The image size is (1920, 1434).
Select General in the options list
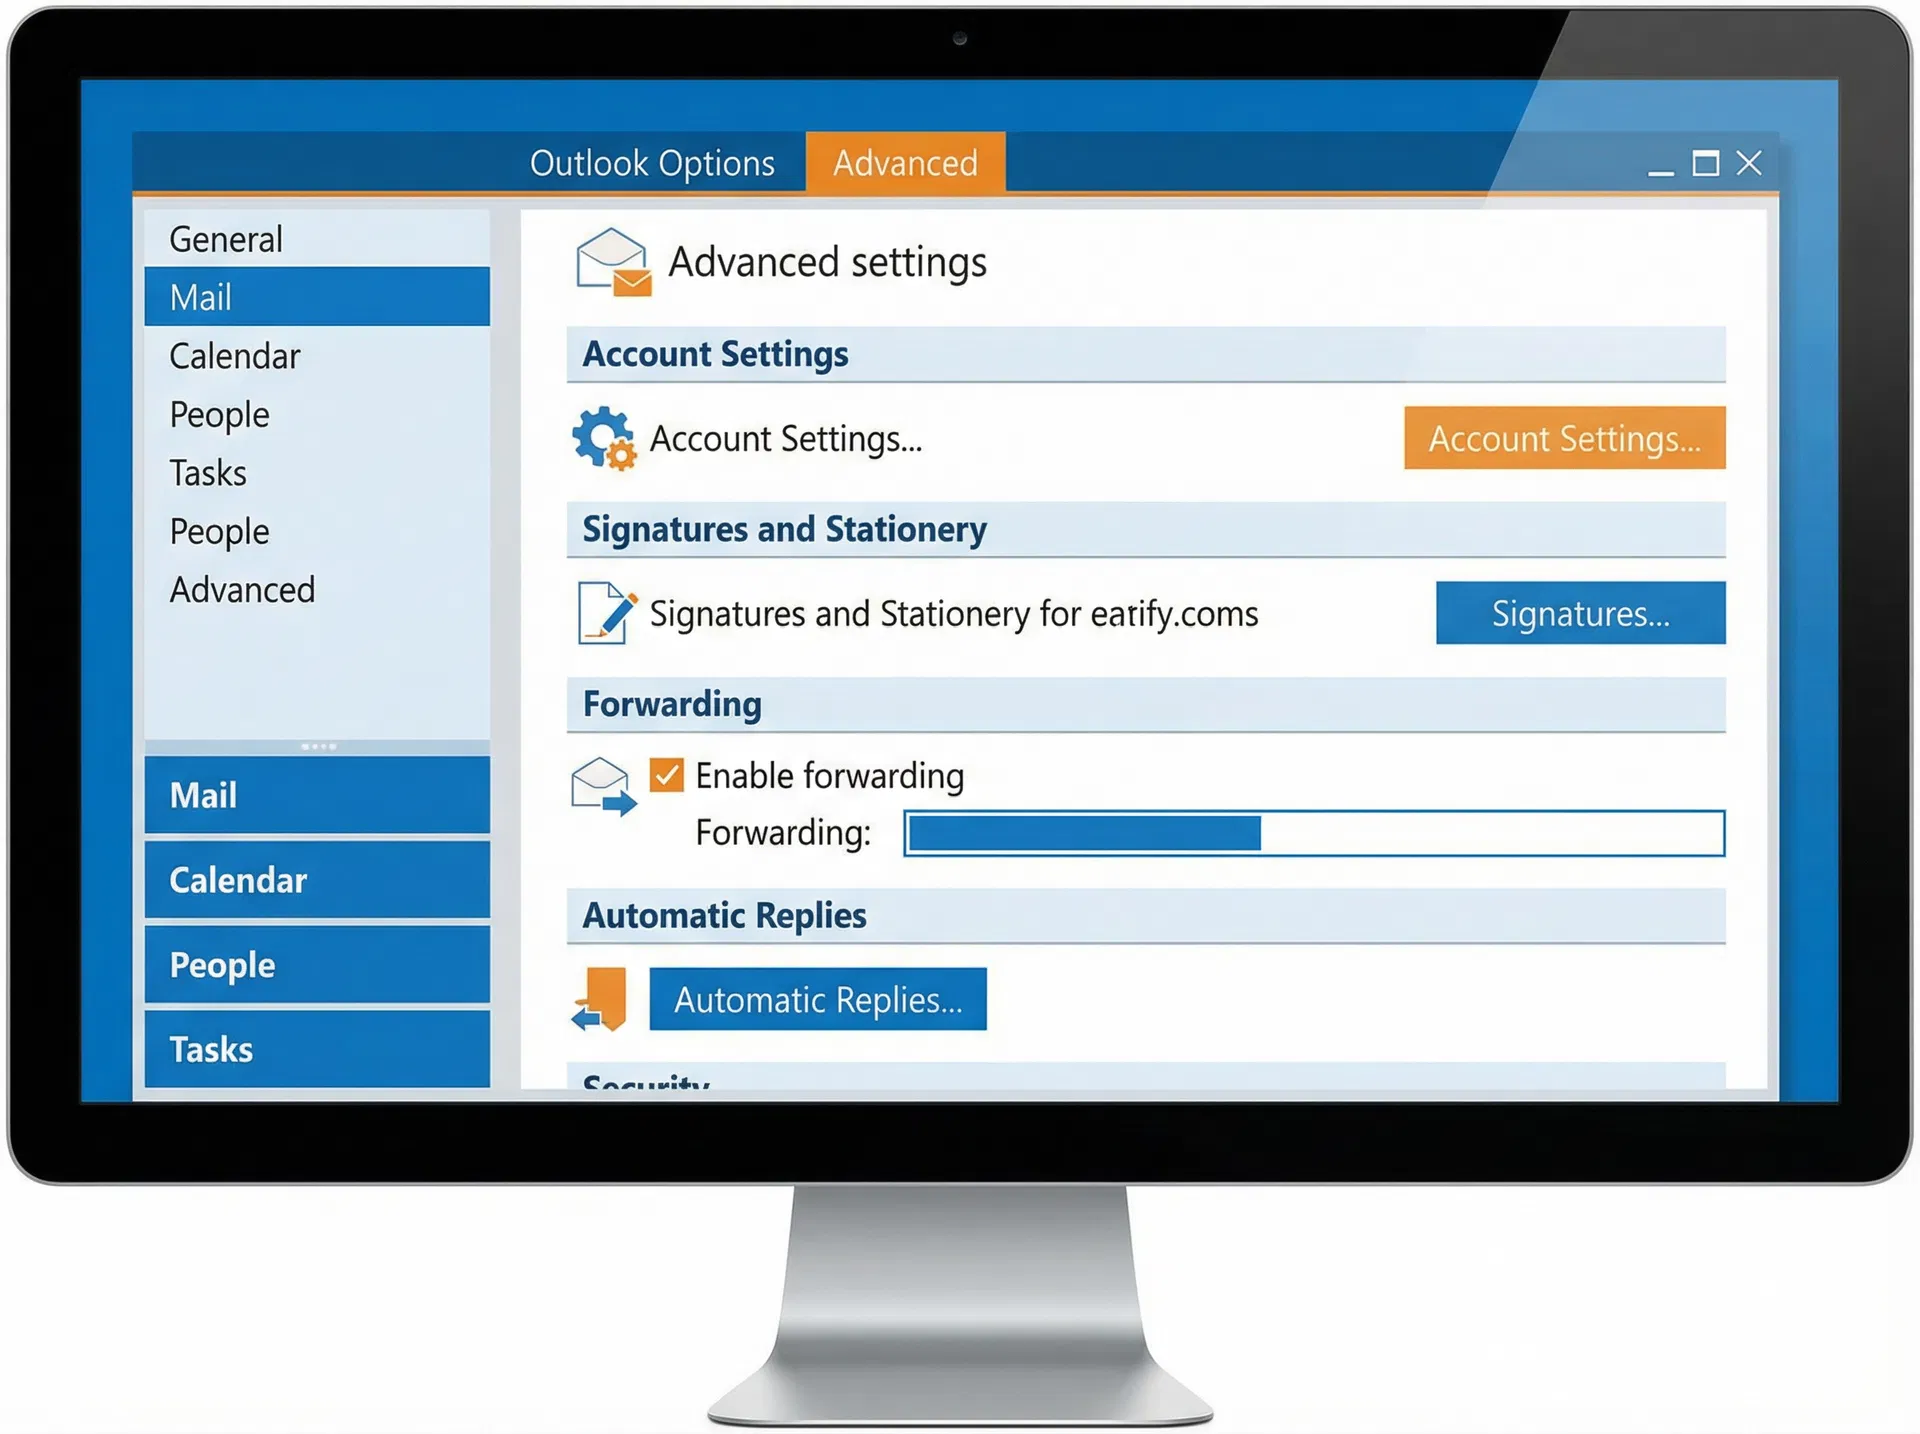tap(317, 239)
